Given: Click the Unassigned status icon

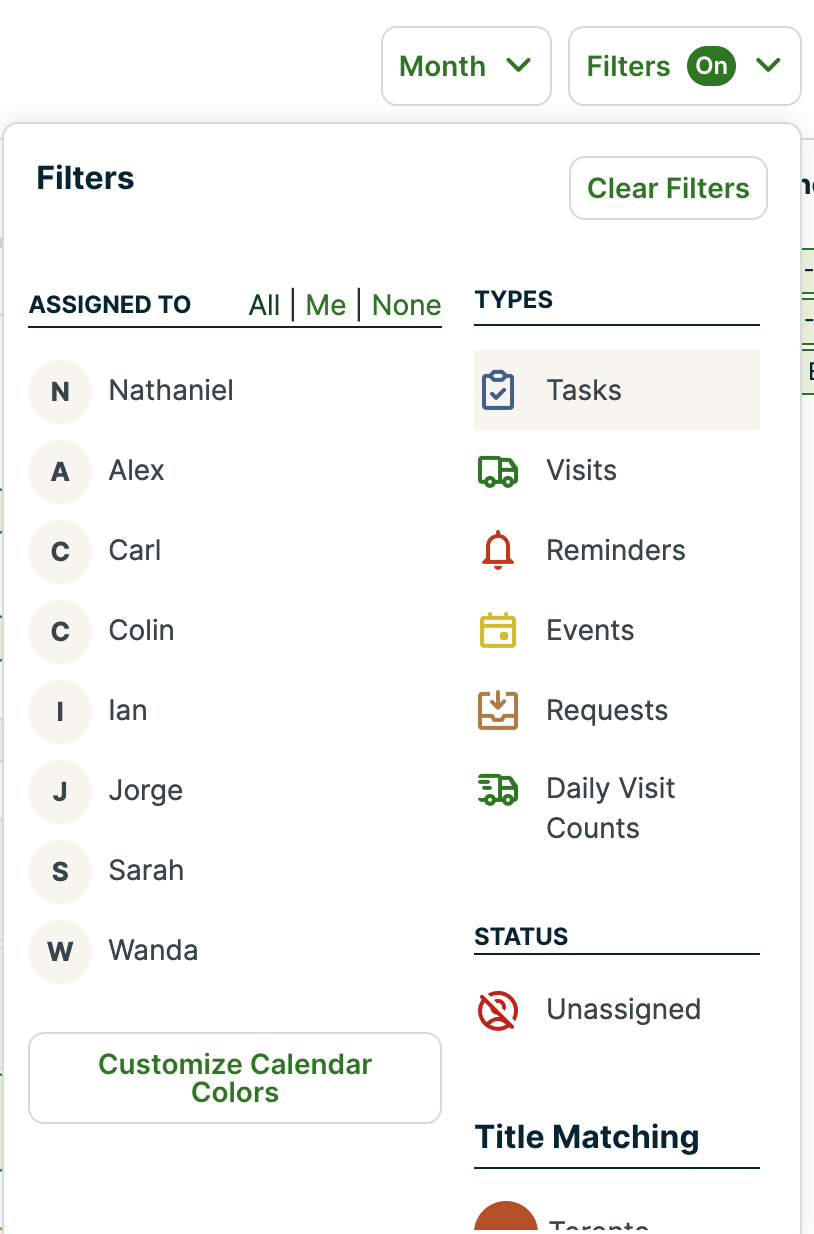Looking at the screenshot, I should tap(498, 1010).
